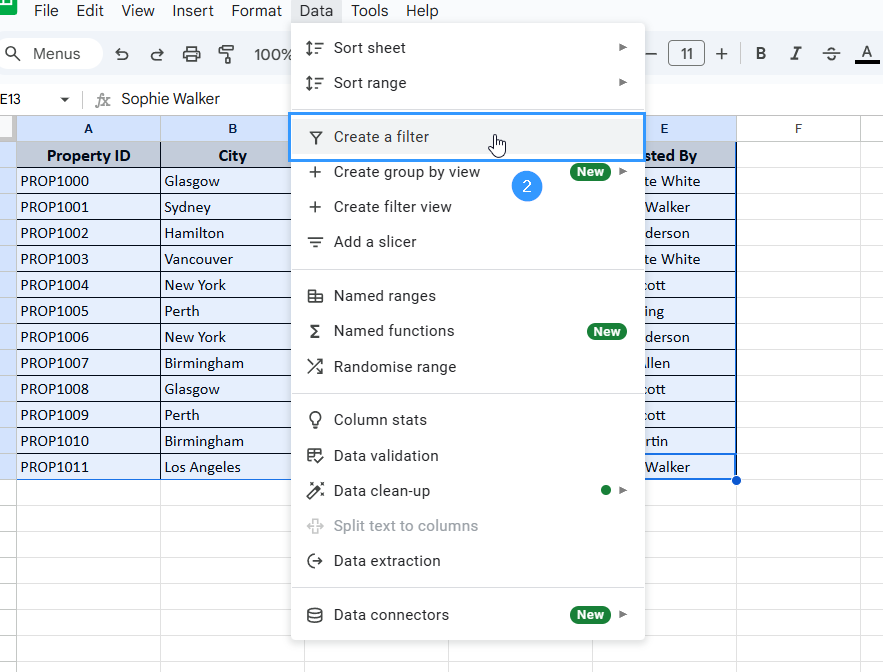Expand the Data connectors submenu arrow
Screen dimensions: 883x672
pyautogui.click(x=623, y=614)
